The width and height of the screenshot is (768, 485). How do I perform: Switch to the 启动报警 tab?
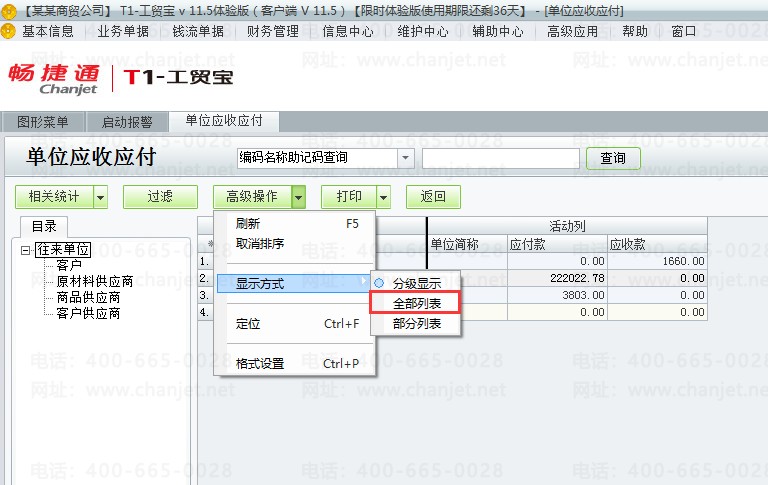click(127, 121)
